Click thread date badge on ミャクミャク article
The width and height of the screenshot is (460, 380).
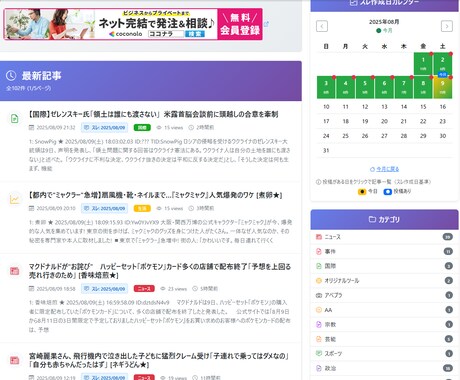click(x=104, y=208)
